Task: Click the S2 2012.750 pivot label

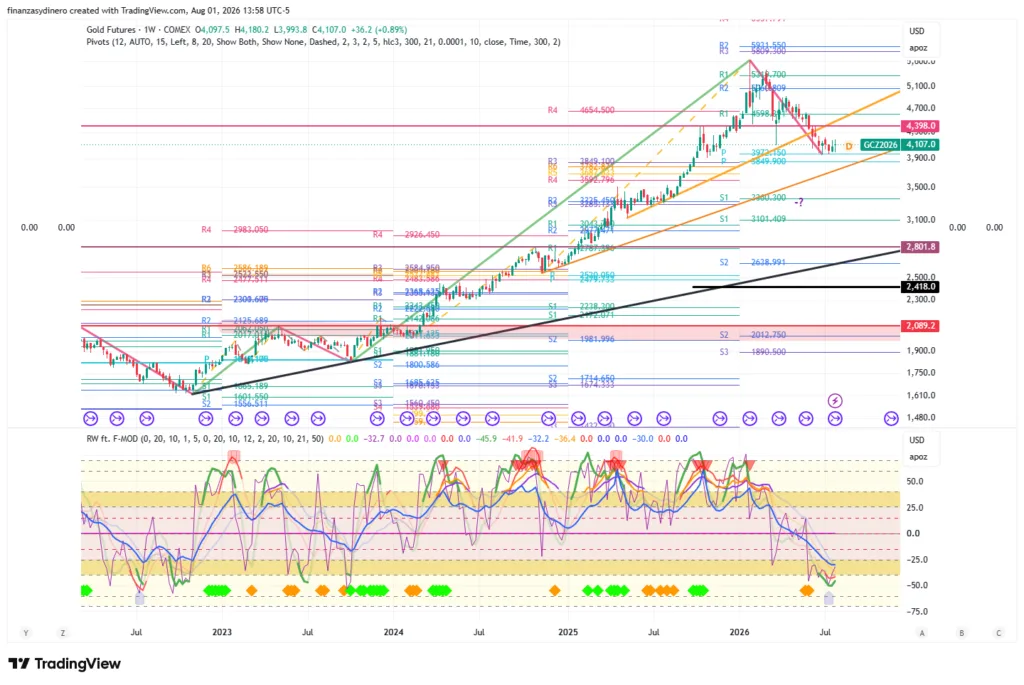Action: [752, 335]
